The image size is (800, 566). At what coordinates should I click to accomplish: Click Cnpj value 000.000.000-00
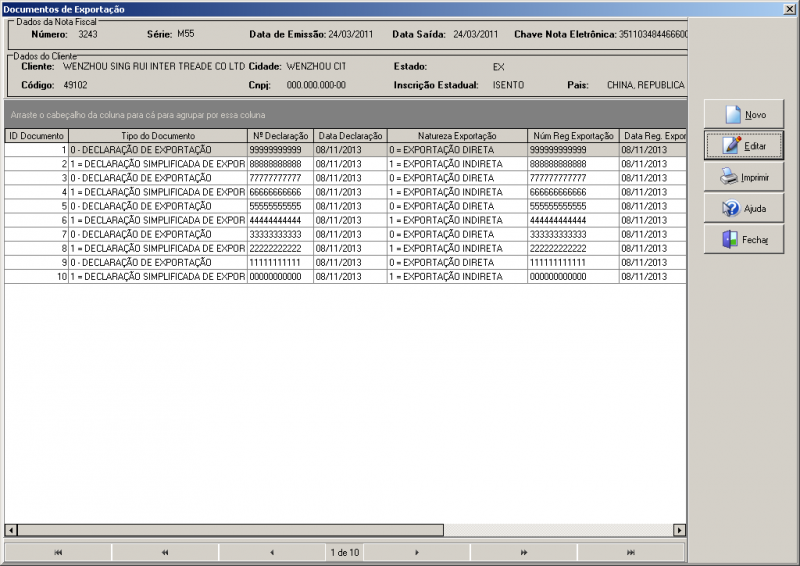pos(316,85)
